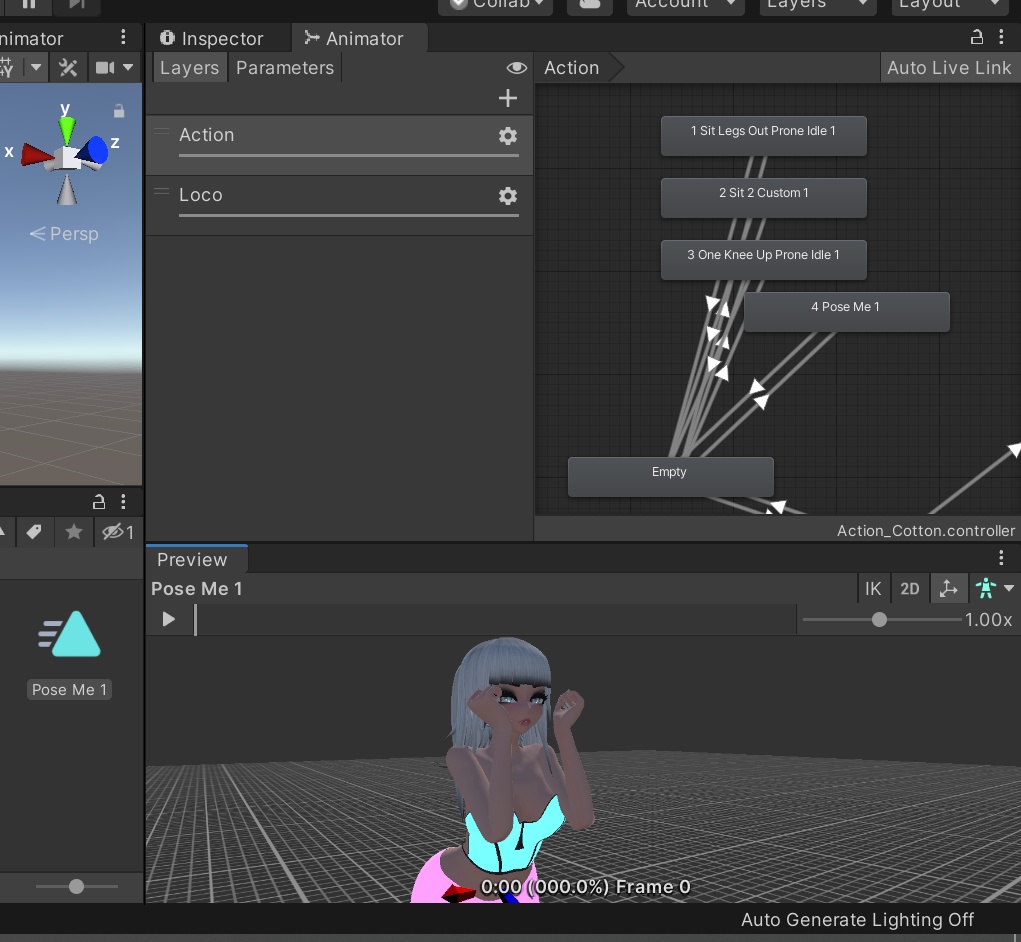Expand the scene camera dropdown arrow
Image resolution: width=1021 pixels, height=942 pixels.
[x=128, y=67]
